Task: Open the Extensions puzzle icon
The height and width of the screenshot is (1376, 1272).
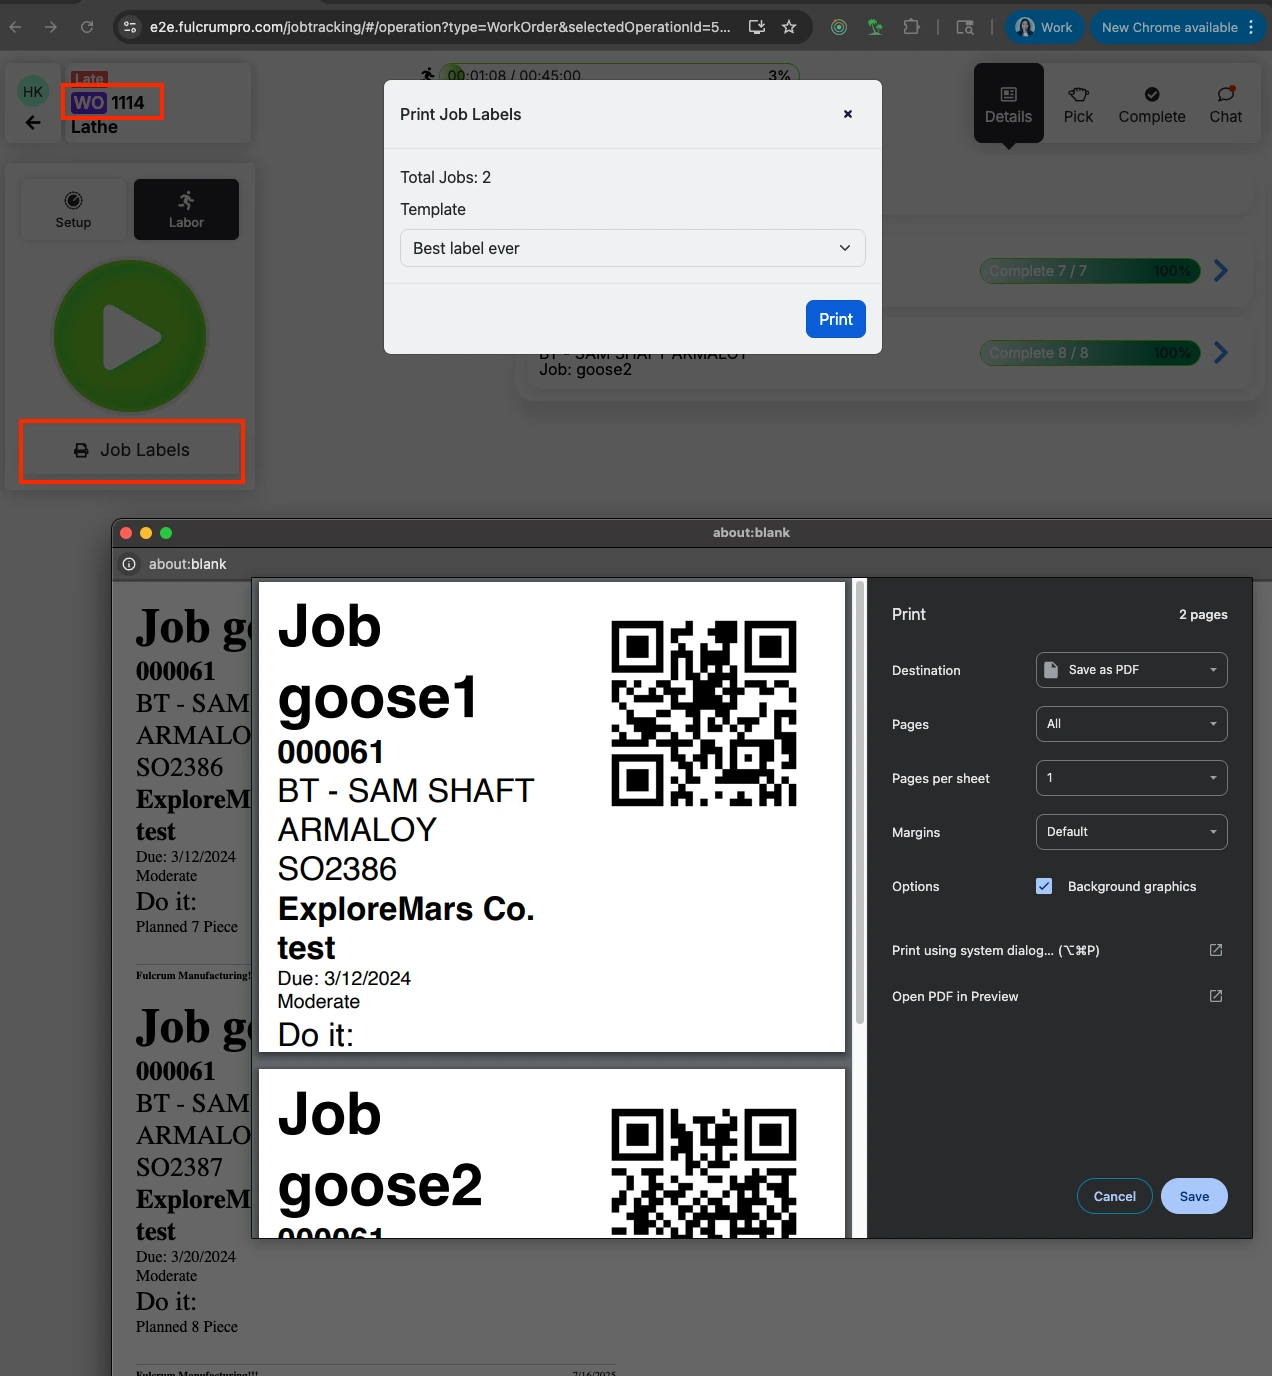Action: 911,27
